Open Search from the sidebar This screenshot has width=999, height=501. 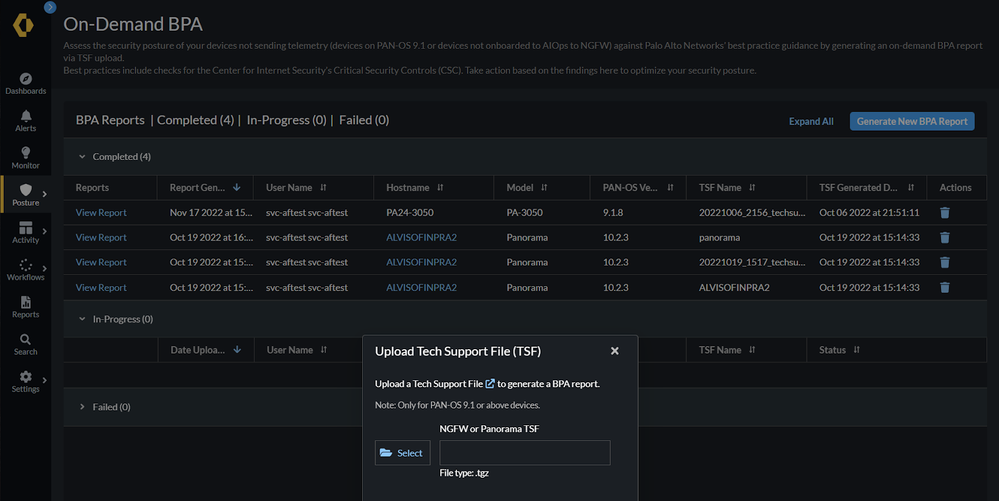coord(25,344)
